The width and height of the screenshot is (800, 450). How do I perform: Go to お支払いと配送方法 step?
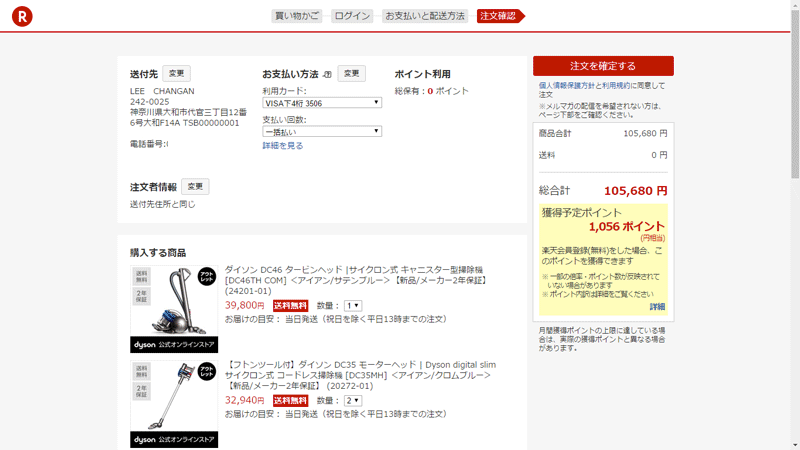424,16
